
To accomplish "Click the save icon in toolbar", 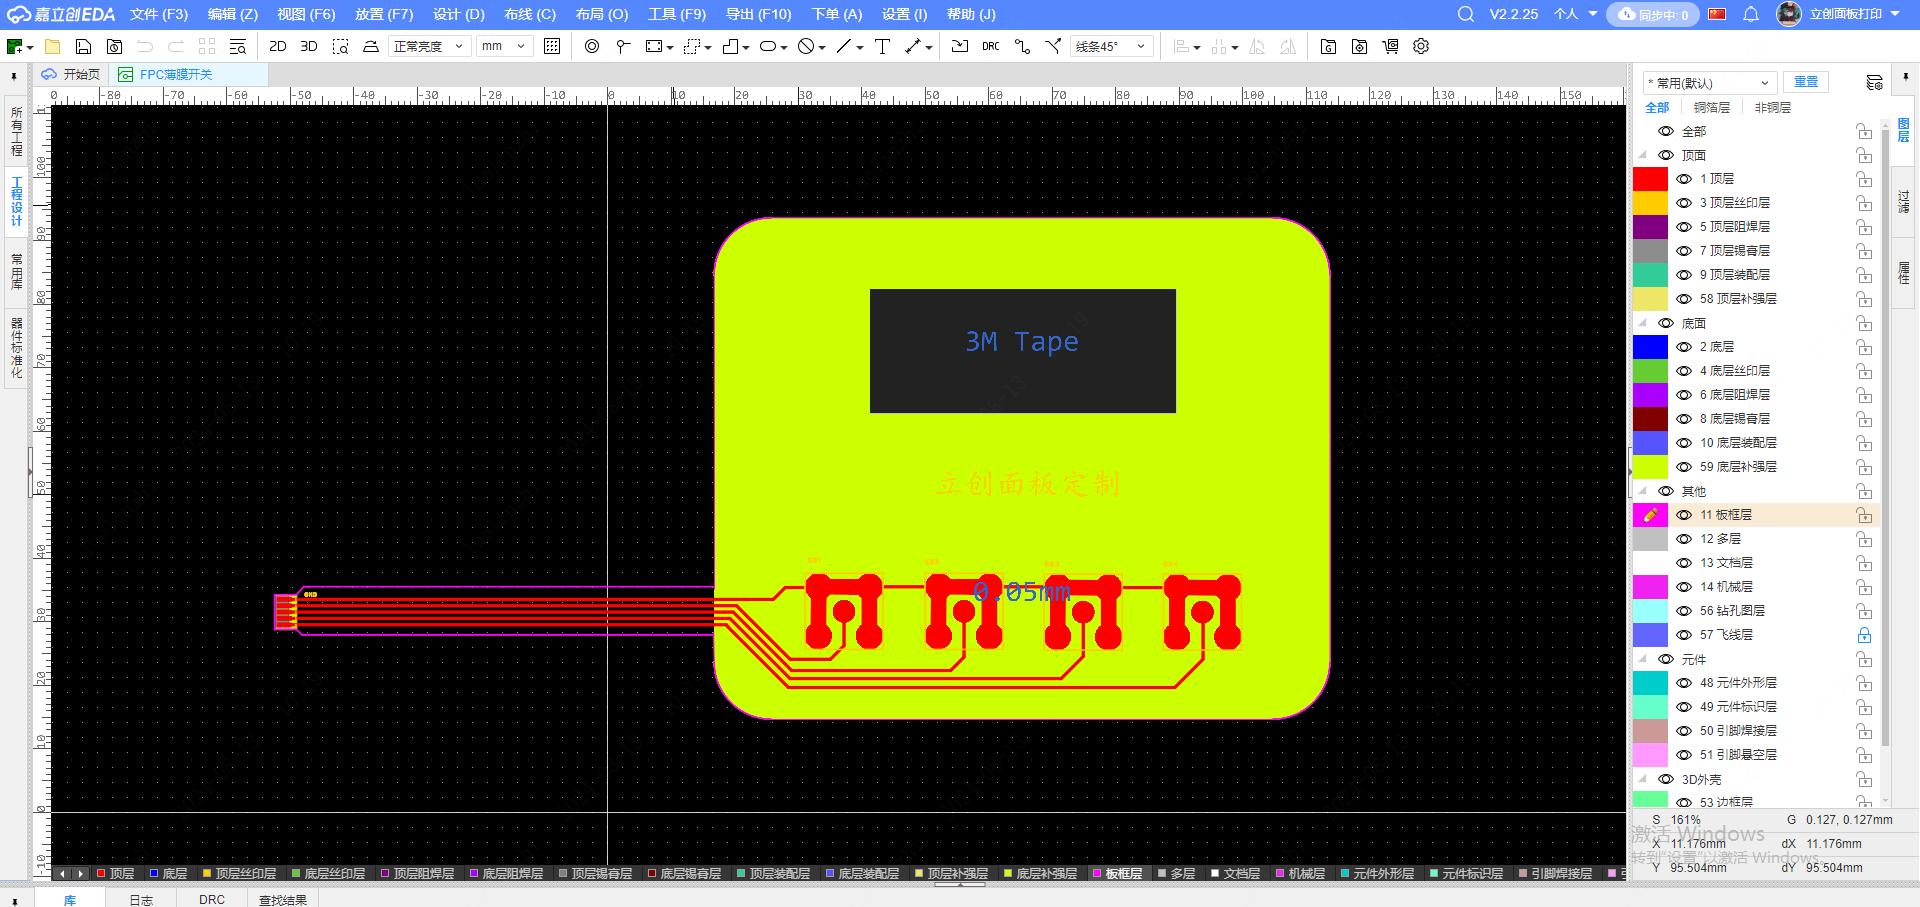I will point(83,46).
